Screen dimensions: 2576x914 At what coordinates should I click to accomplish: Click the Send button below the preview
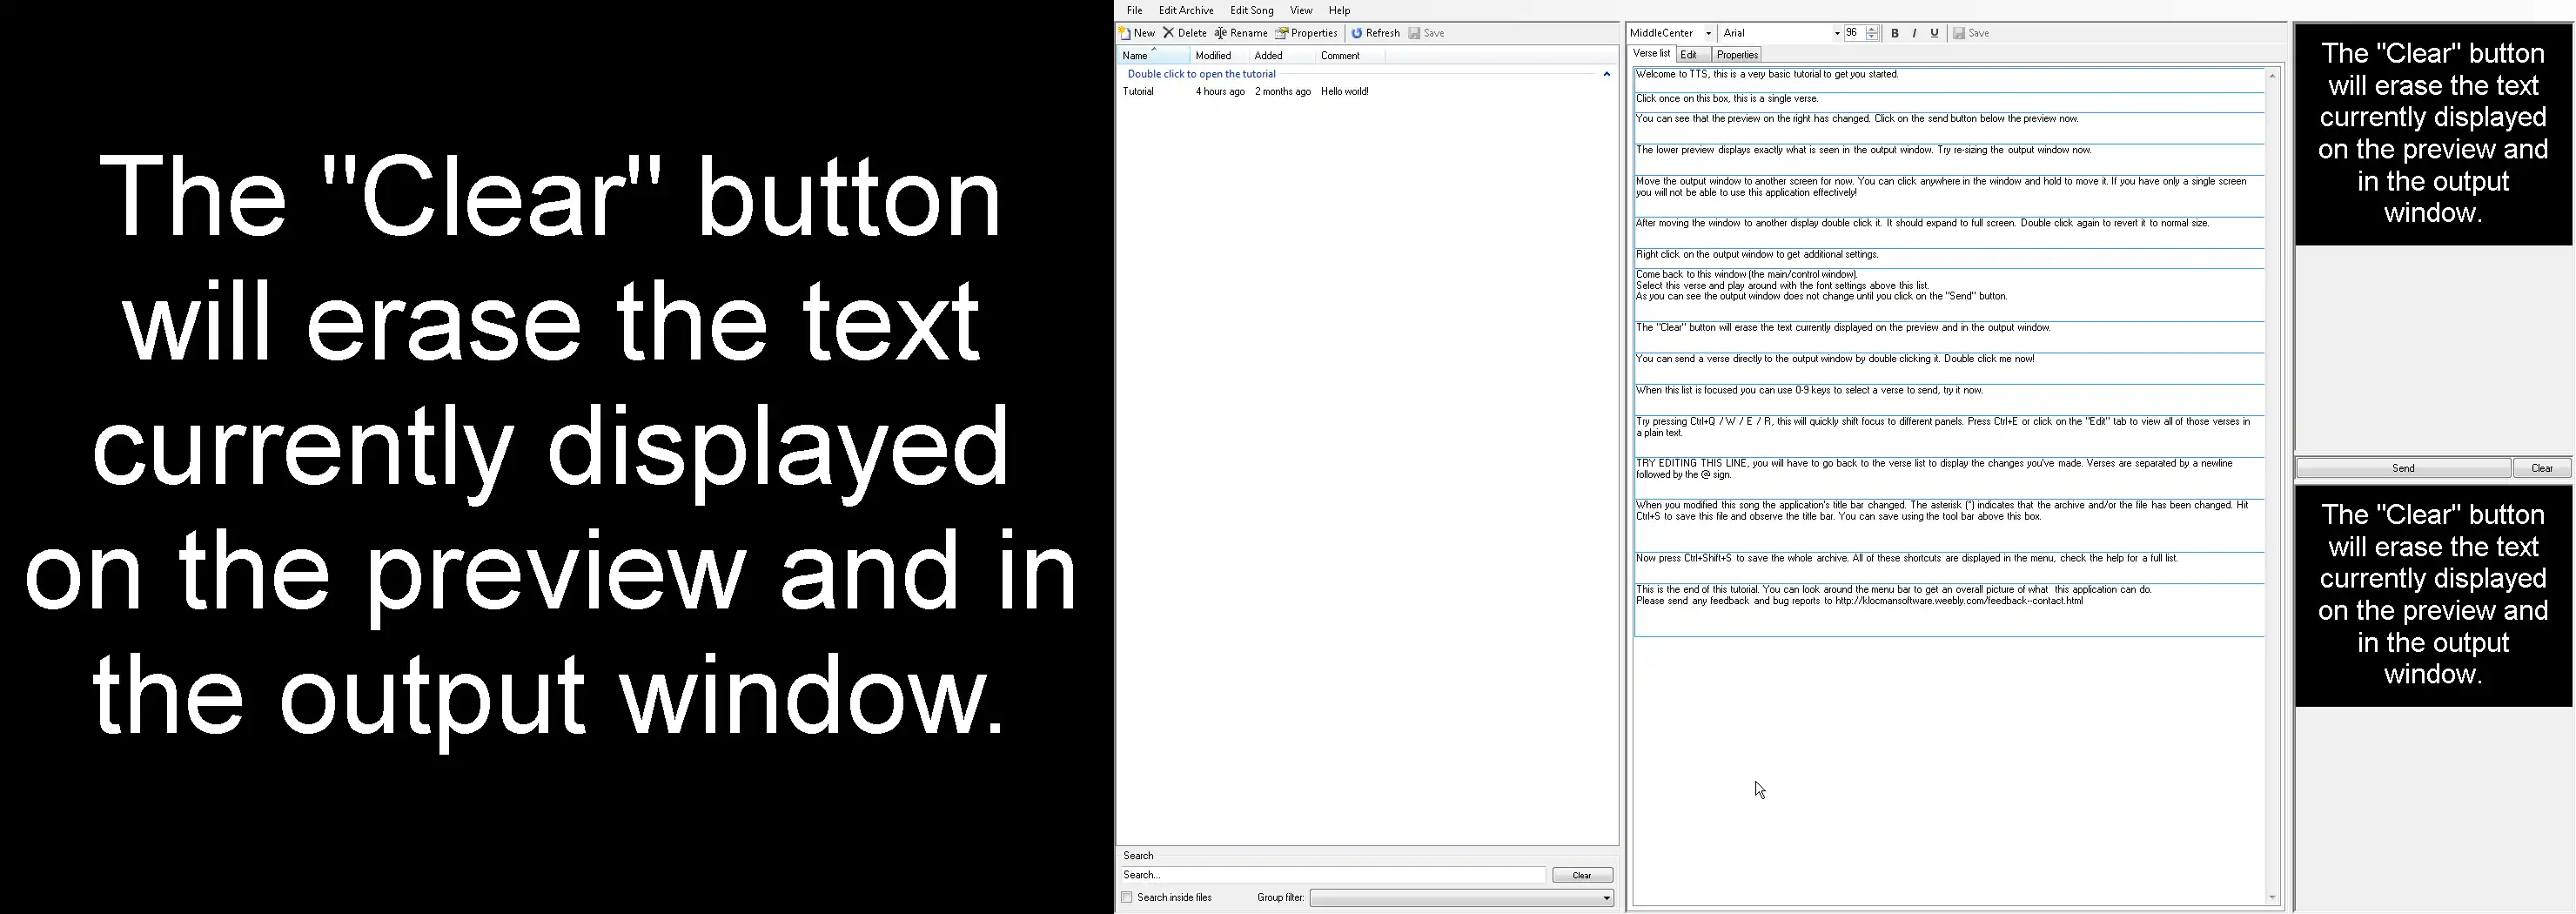[x=2403, y=468]
